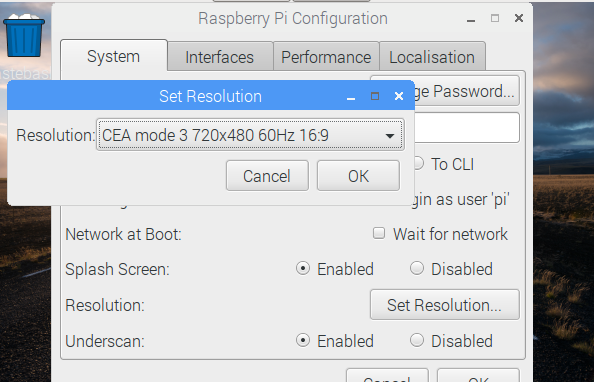Image resolution: width=594 pixels, height=382 pixels.
Task: Switch to the System tab
Action: (x=114, y=56)
